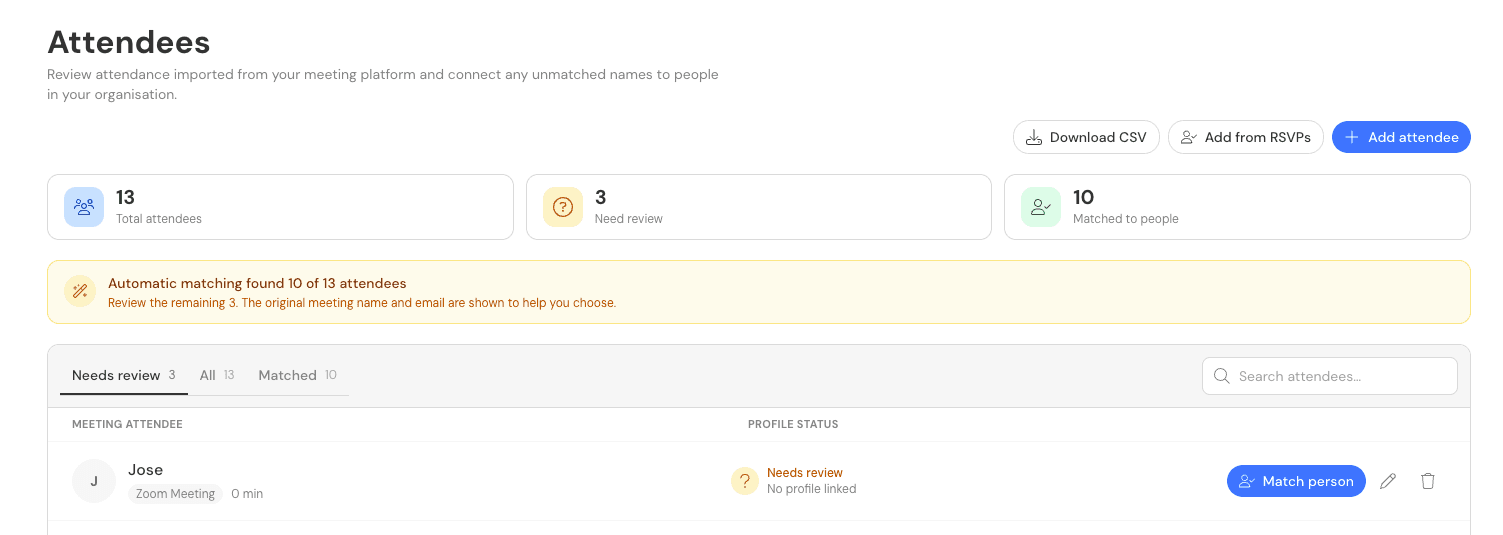Click the blue Add attendee button
The image size is (1503, 535).
pyautogui.click(x=1401, y=137)
